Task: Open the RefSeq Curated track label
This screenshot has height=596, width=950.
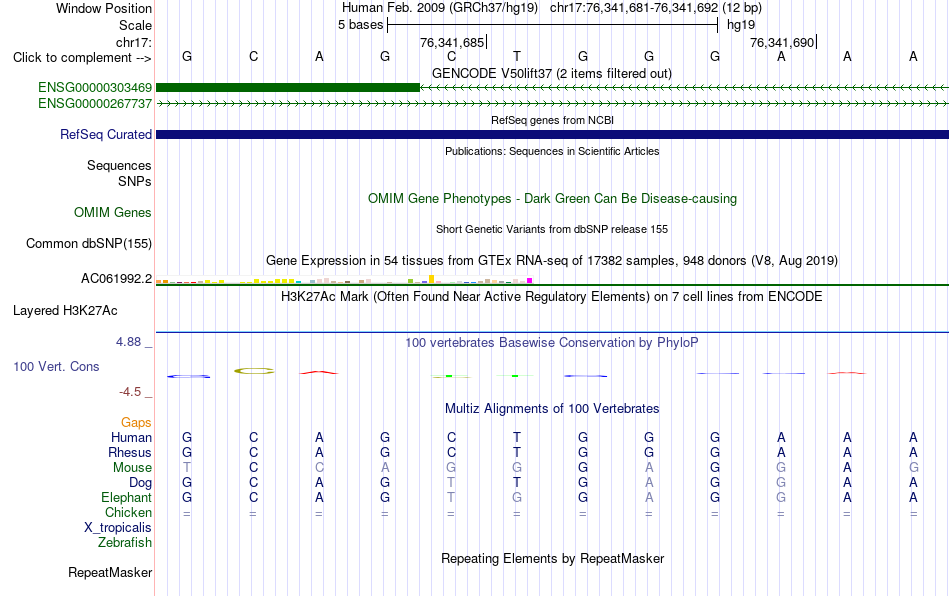Action: click(x=106, y=134)
